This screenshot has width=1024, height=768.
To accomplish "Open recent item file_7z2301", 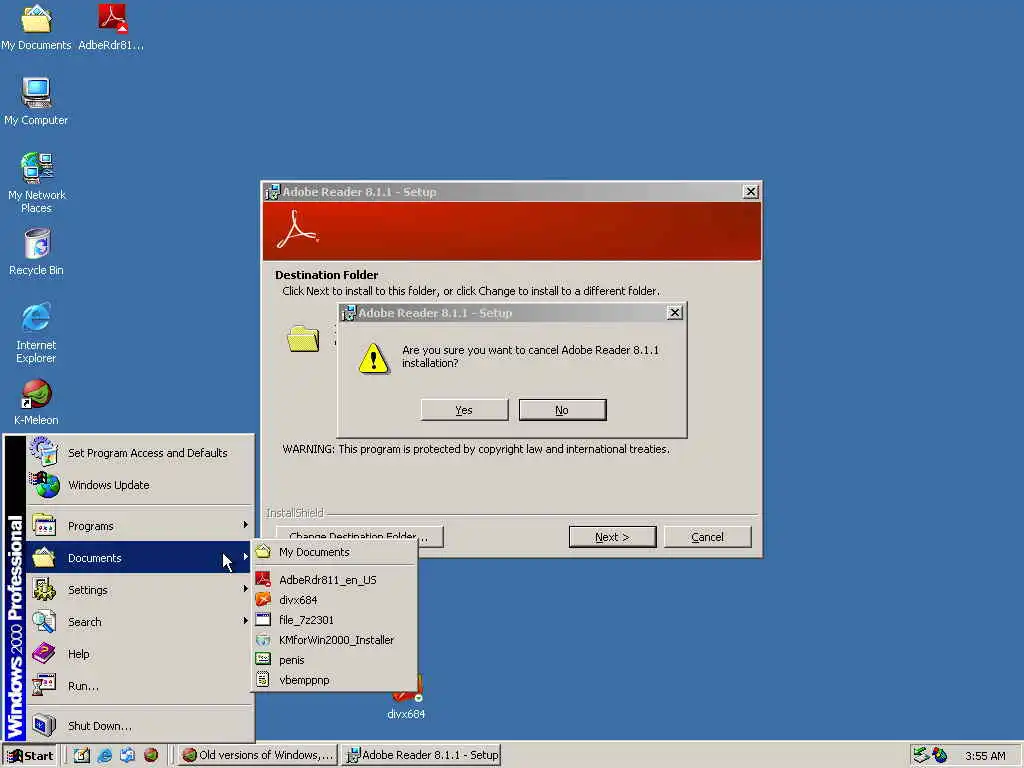I will pos(334,620).
